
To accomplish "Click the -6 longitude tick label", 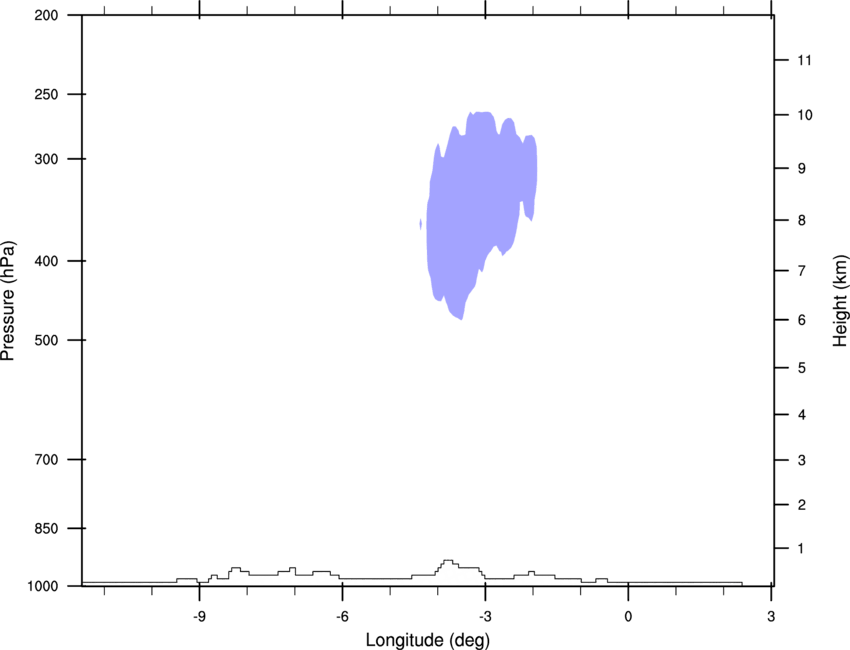I will [x=342, y=616].
